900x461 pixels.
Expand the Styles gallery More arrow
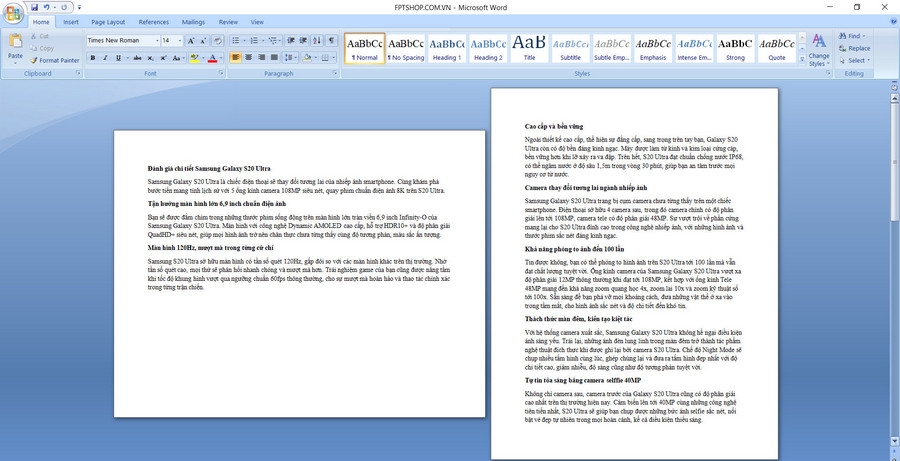point(802,59)
